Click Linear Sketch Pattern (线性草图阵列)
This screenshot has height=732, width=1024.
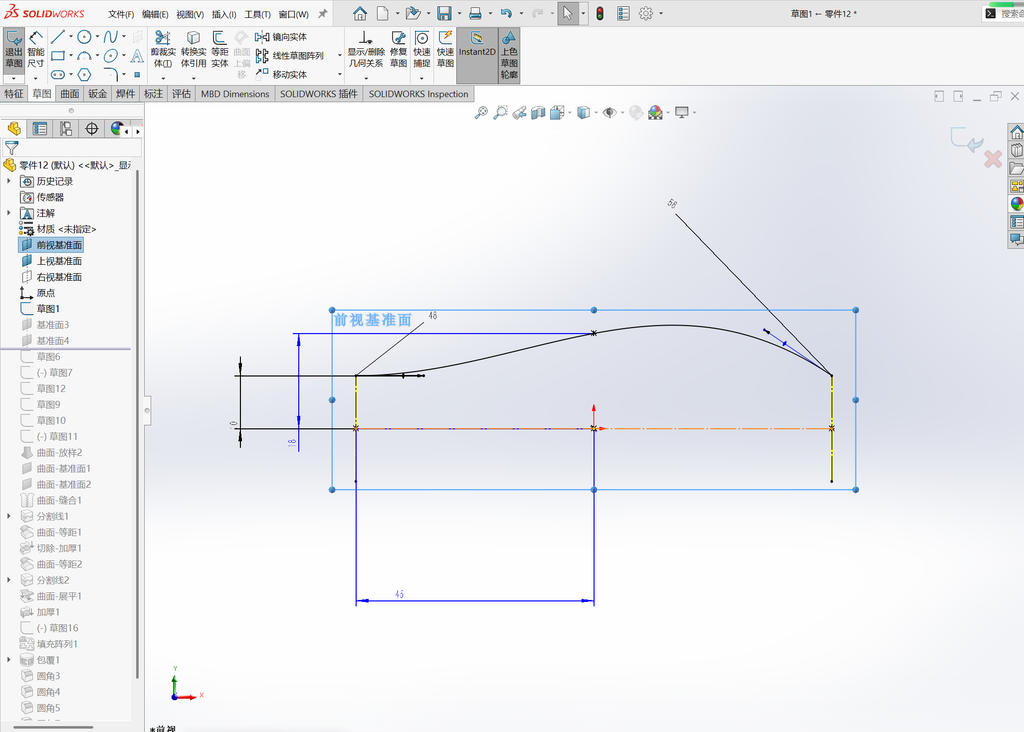pyautogui.click(x=289, y=56)
